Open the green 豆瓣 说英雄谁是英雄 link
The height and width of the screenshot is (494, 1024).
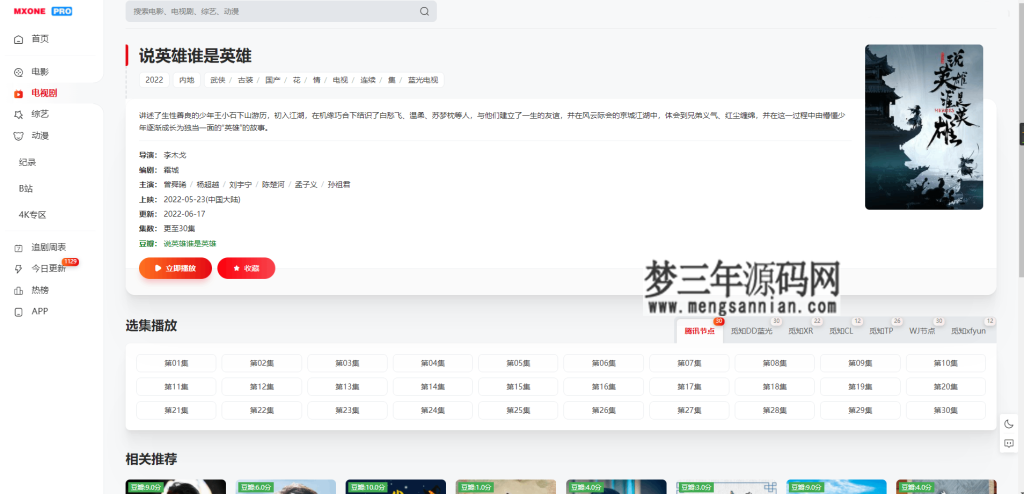[x=189, y=243]
